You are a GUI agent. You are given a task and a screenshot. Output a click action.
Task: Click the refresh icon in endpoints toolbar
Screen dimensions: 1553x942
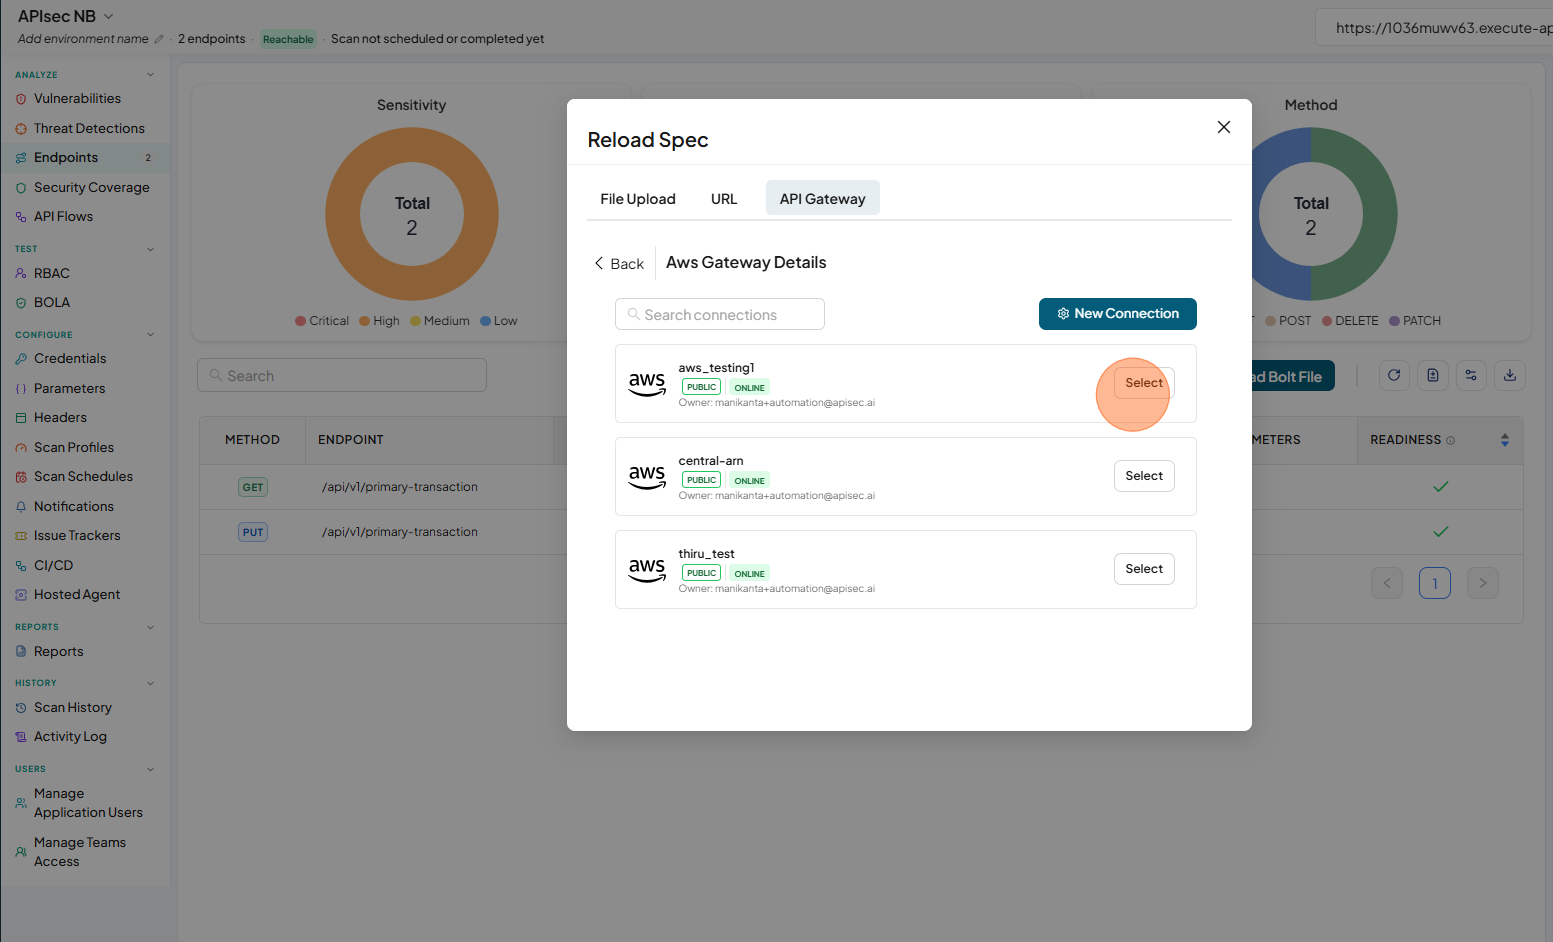(1394, 375)
